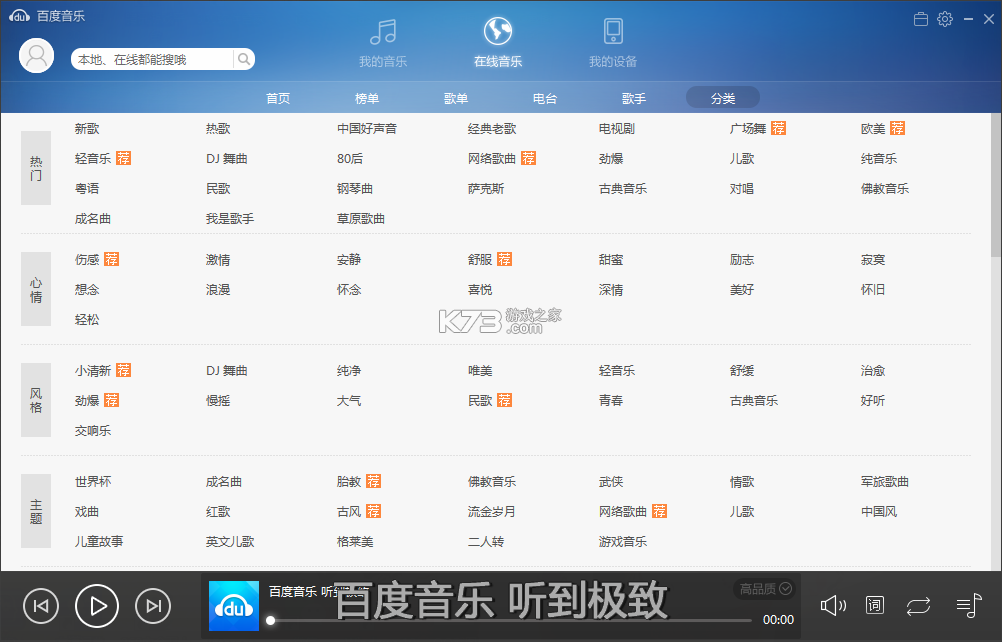The image size is (1002, 642).
Task: Select 钢琴曲 category
Action: [355, 188]
